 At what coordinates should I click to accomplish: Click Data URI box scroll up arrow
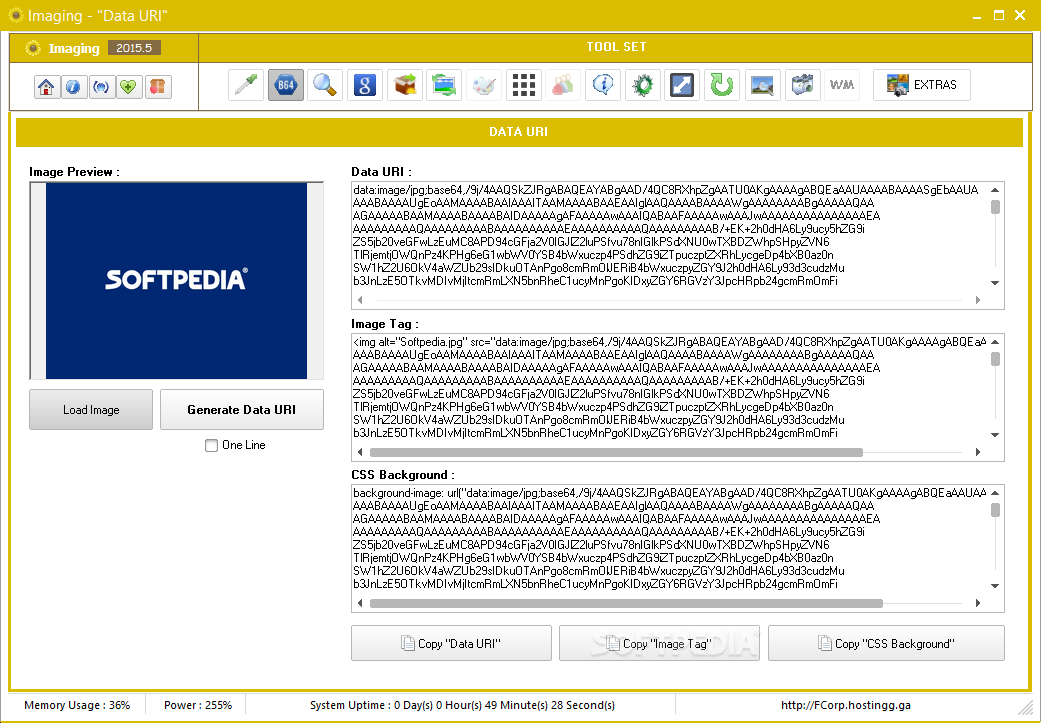pyautogui.click(x=995, y=190)
